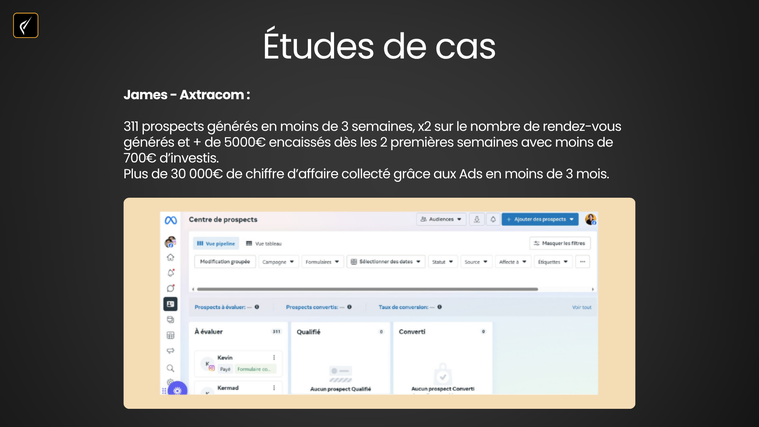This screenshot has width=759, height=427.
Task: Click the Taux de conversion label
Action: (x=403, y=307)
